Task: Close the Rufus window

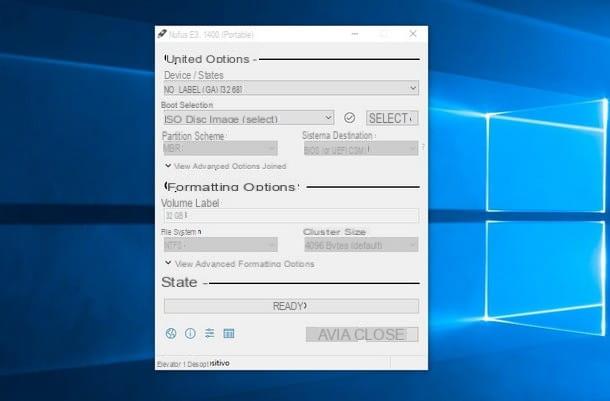Action: pyautogui.click(x=413, y=34)
